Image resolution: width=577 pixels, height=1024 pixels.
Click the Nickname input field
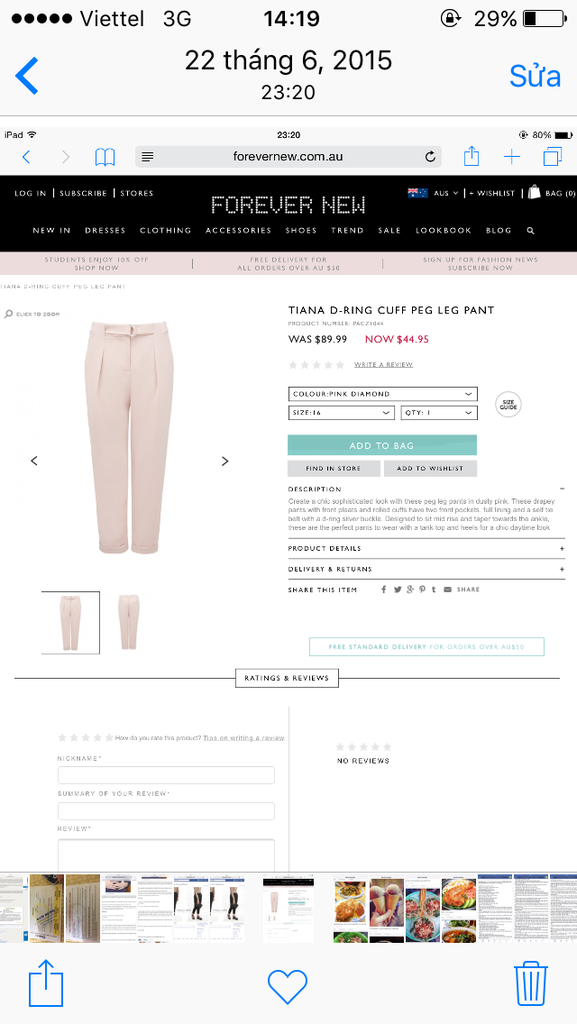tap(166, 775)
